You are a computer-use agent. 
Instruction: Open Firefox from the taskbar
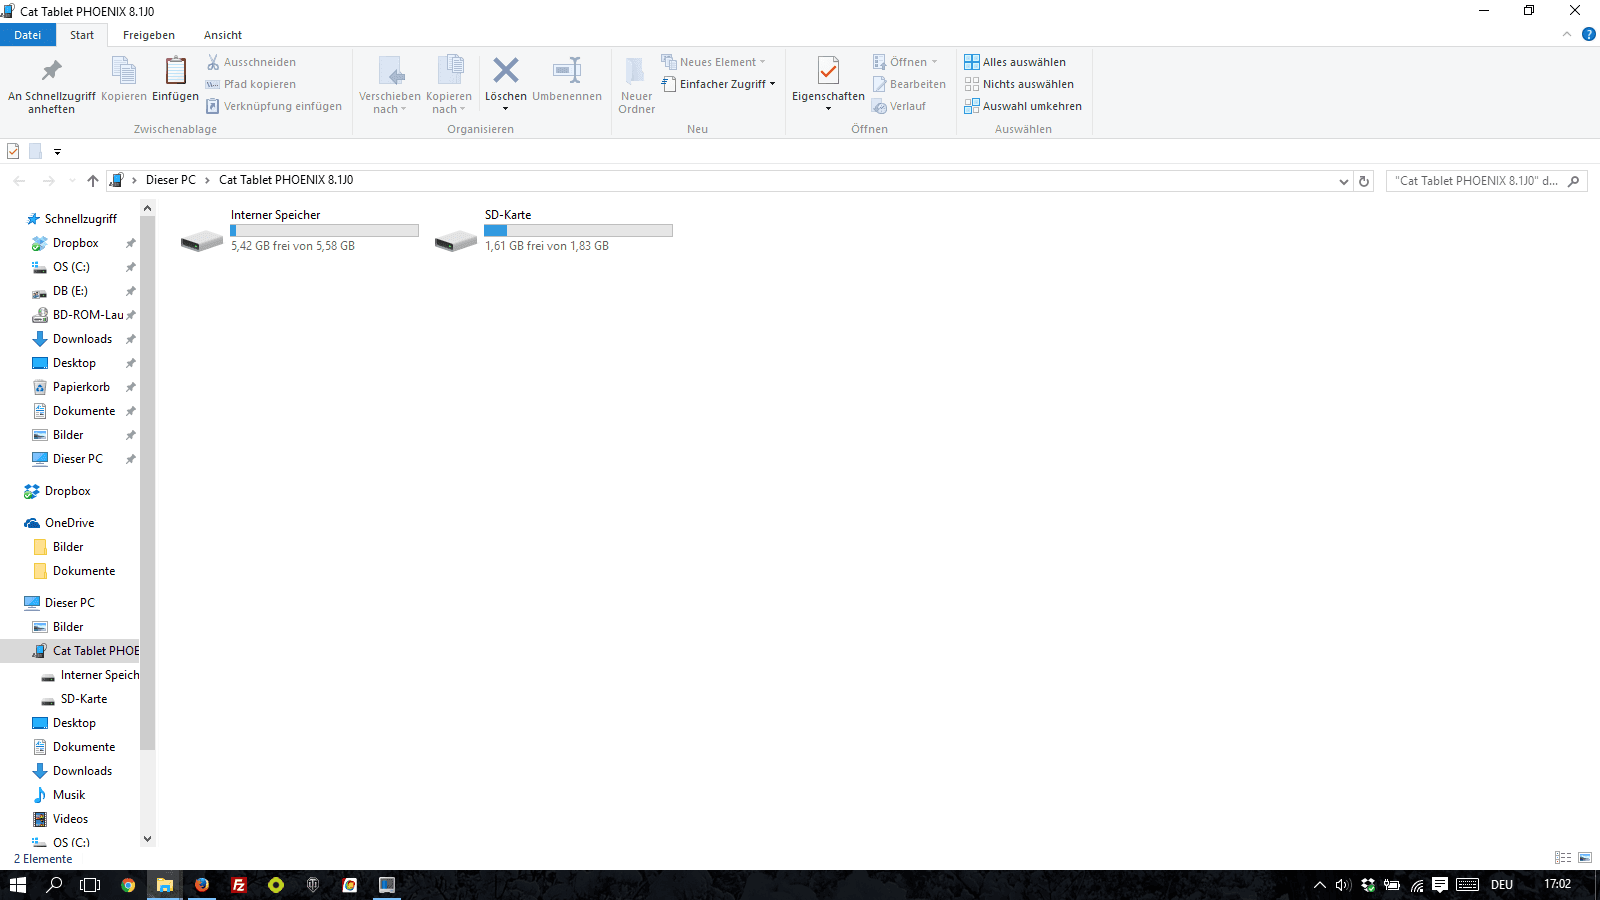(202, 885)
